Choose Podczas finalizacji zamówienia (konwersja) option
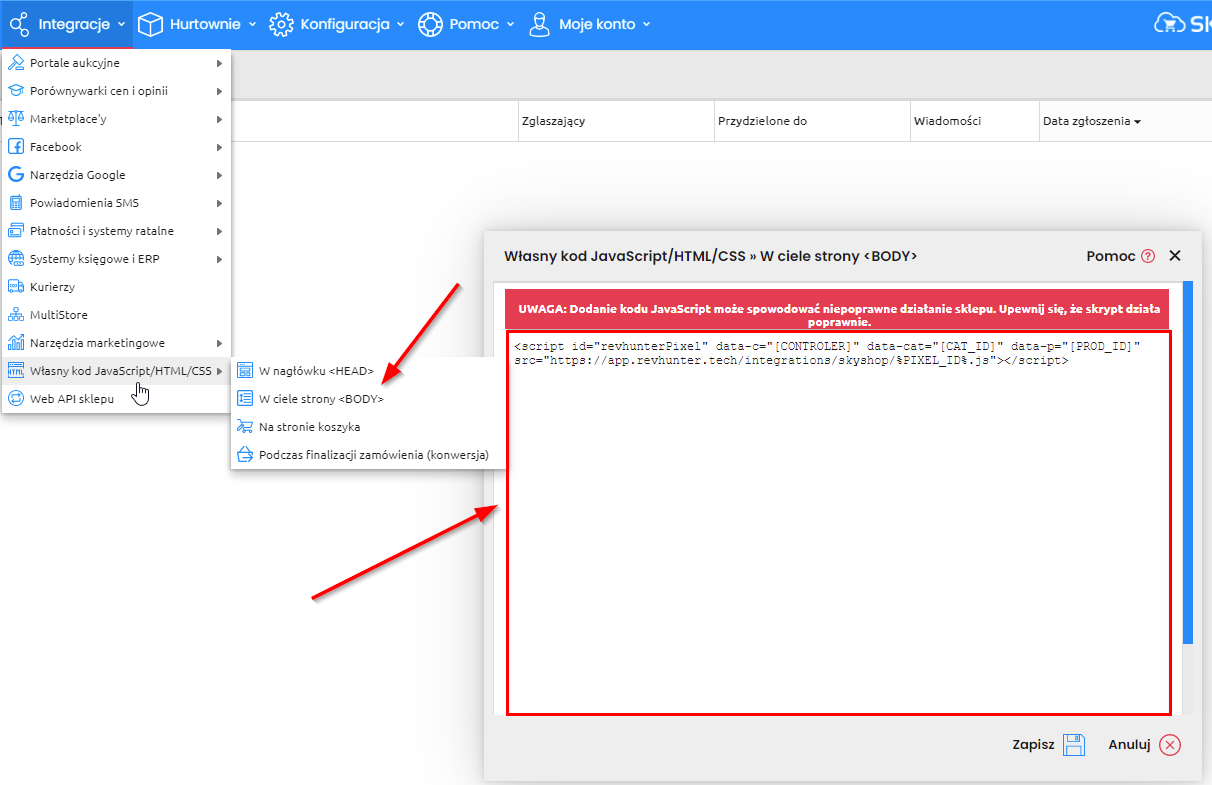This screenshot has height=785, width=1212. click(x=369, y=455)
